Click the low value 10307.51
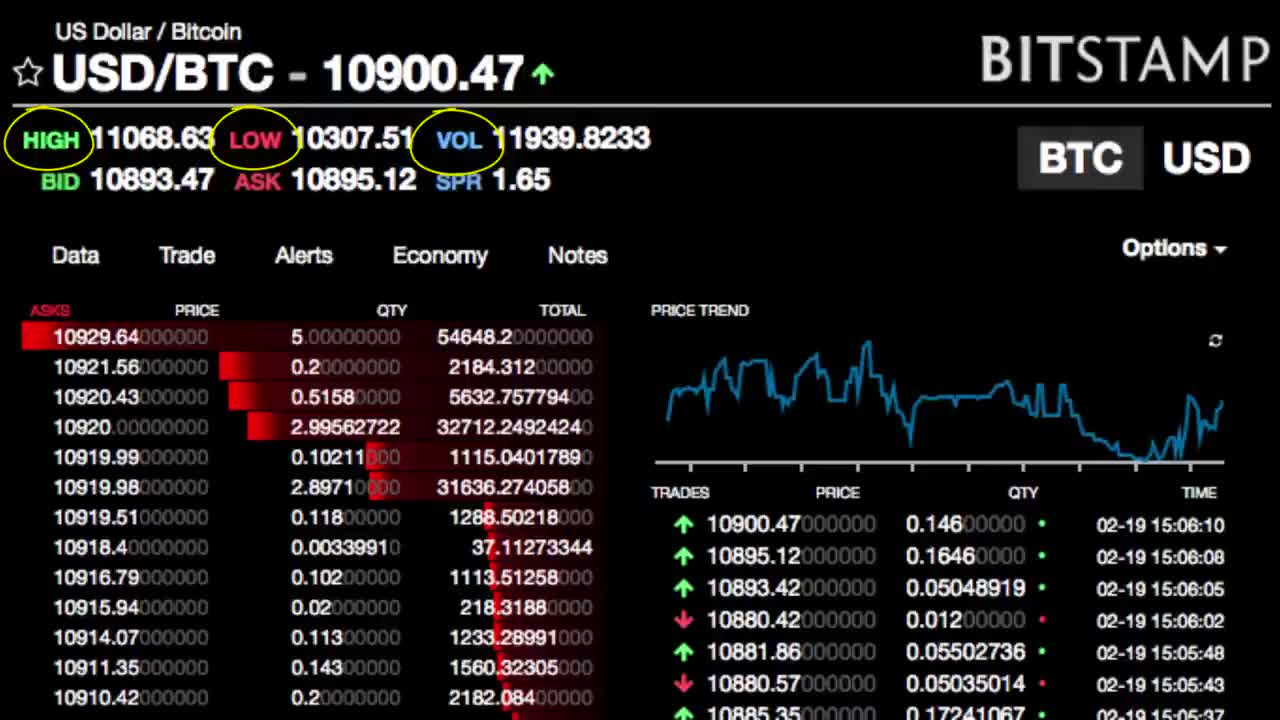1280x720 pixels. point(354,138)
